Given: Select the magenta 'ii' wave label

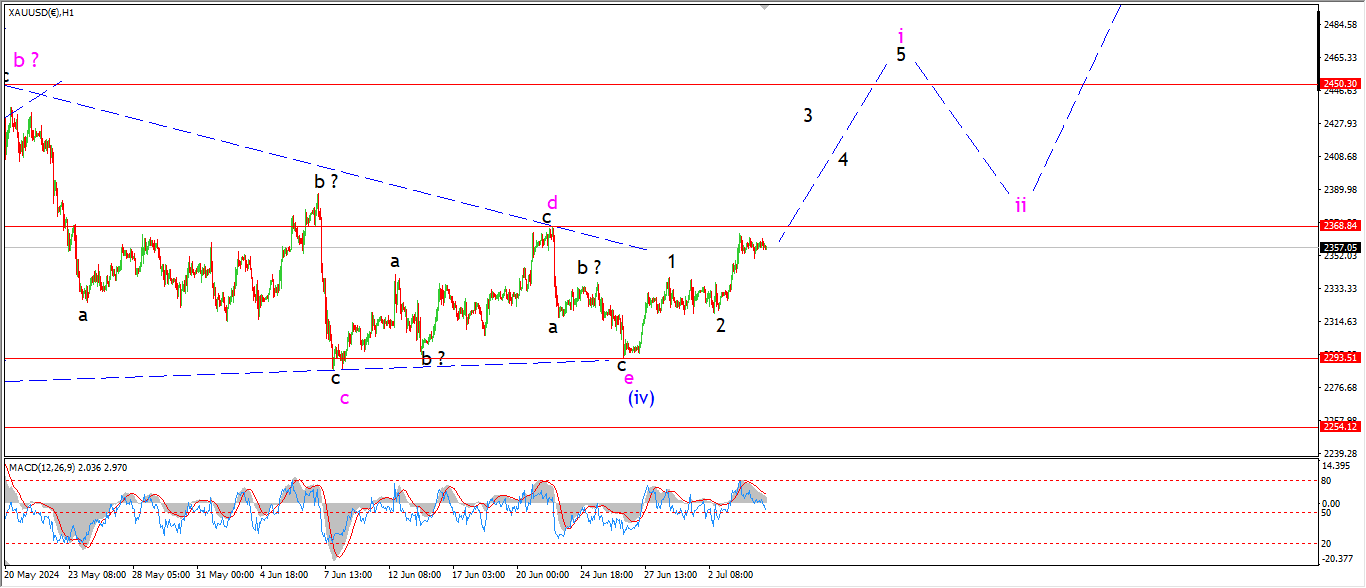Looking at the screenshot, I should pyautogui.click(x=1021, y=205).
